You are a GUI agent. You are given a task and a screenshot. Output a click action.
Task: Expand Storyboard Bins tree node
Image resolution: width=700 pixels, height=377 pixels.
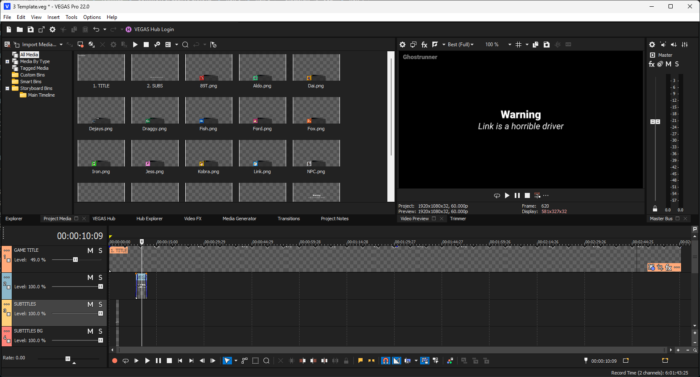(x=7, y=88)
